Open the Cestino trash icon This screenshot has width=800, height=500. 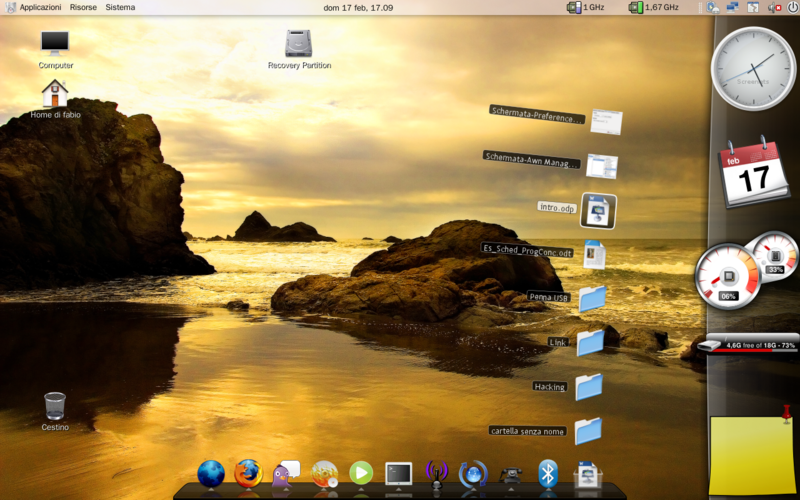coord(55,406)
